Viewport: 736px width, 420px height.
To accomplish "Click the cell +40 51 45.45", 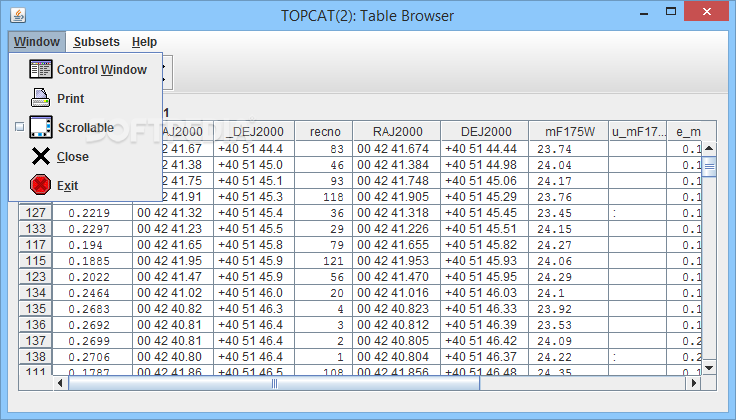I will coord(485,213).
